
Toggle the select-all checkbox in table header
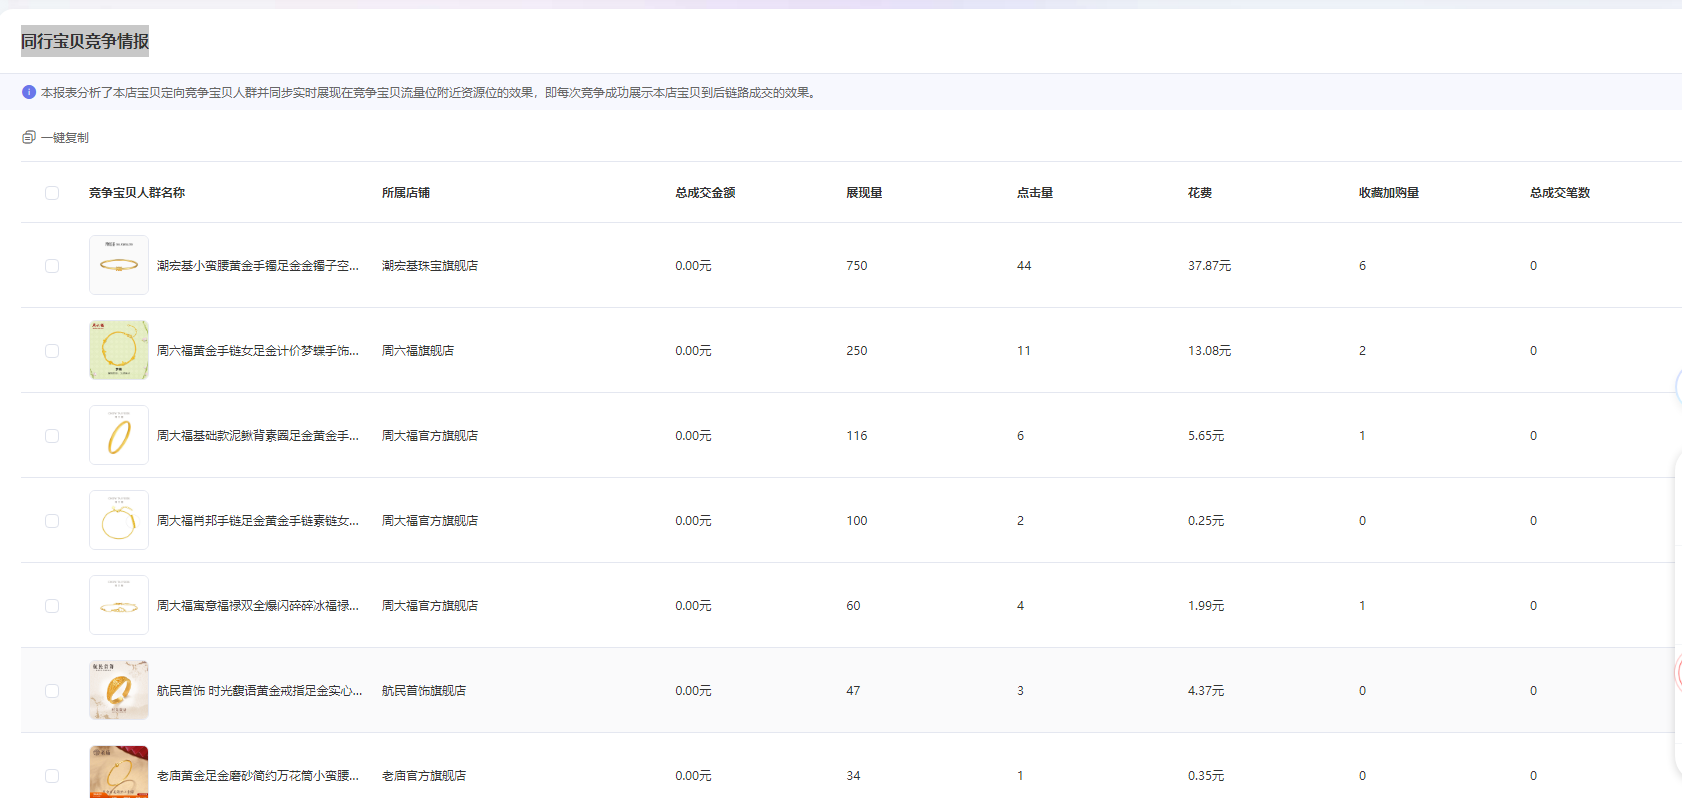52,193
